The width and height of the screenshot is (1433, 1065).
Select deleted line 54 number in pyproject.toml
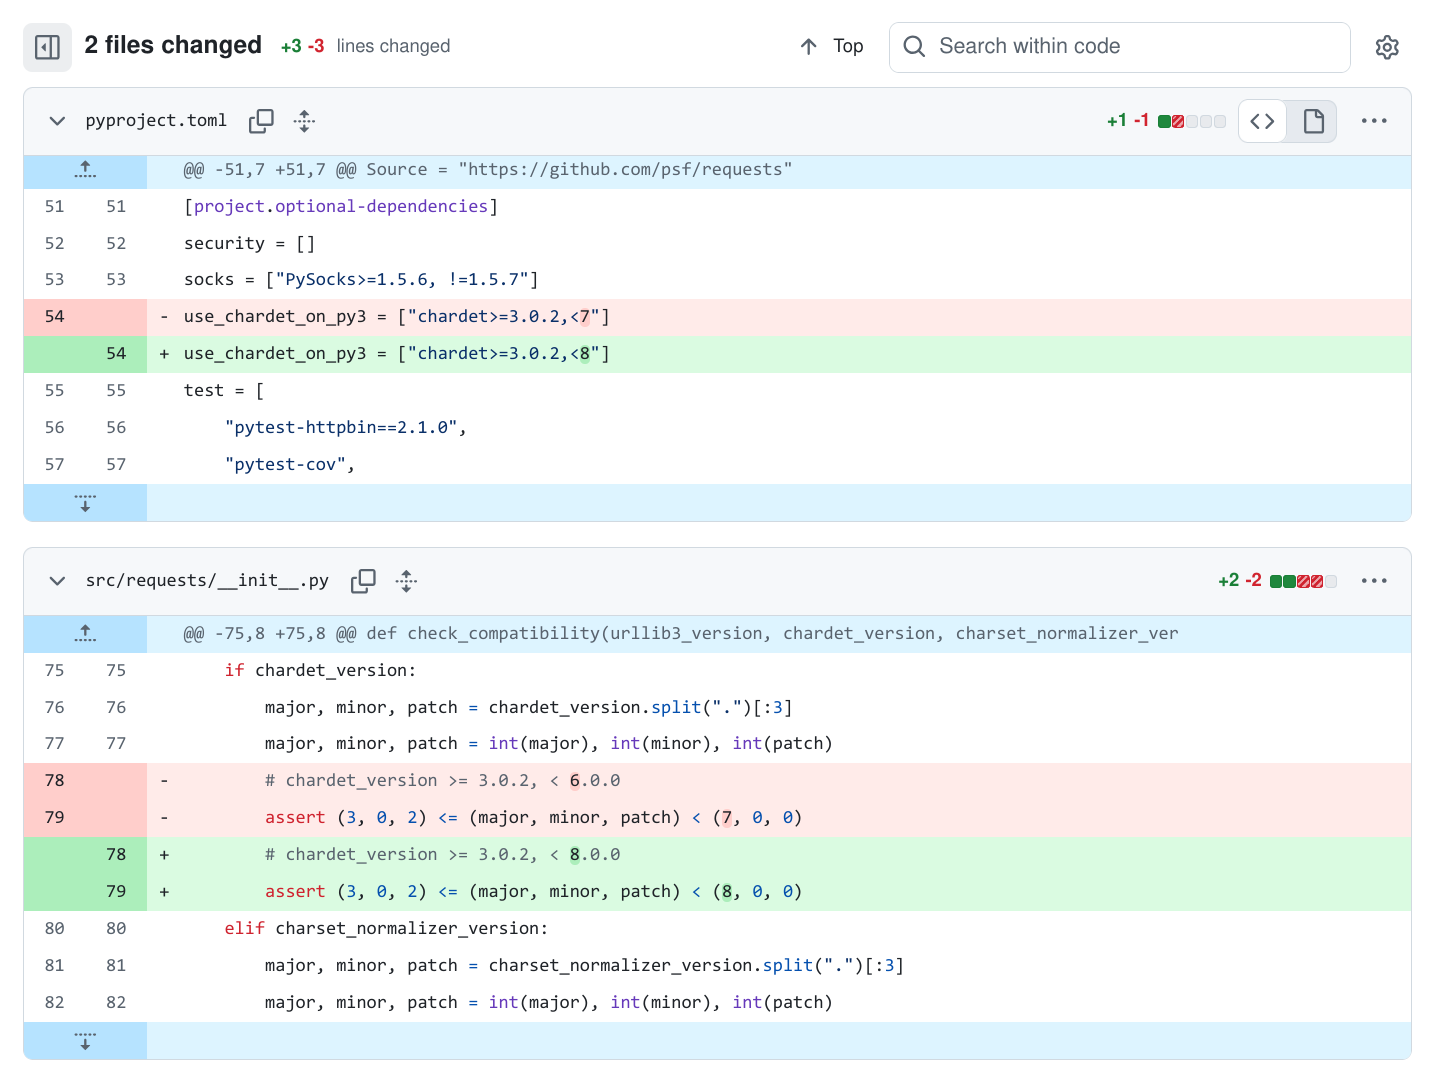click(x=54, y=317)
